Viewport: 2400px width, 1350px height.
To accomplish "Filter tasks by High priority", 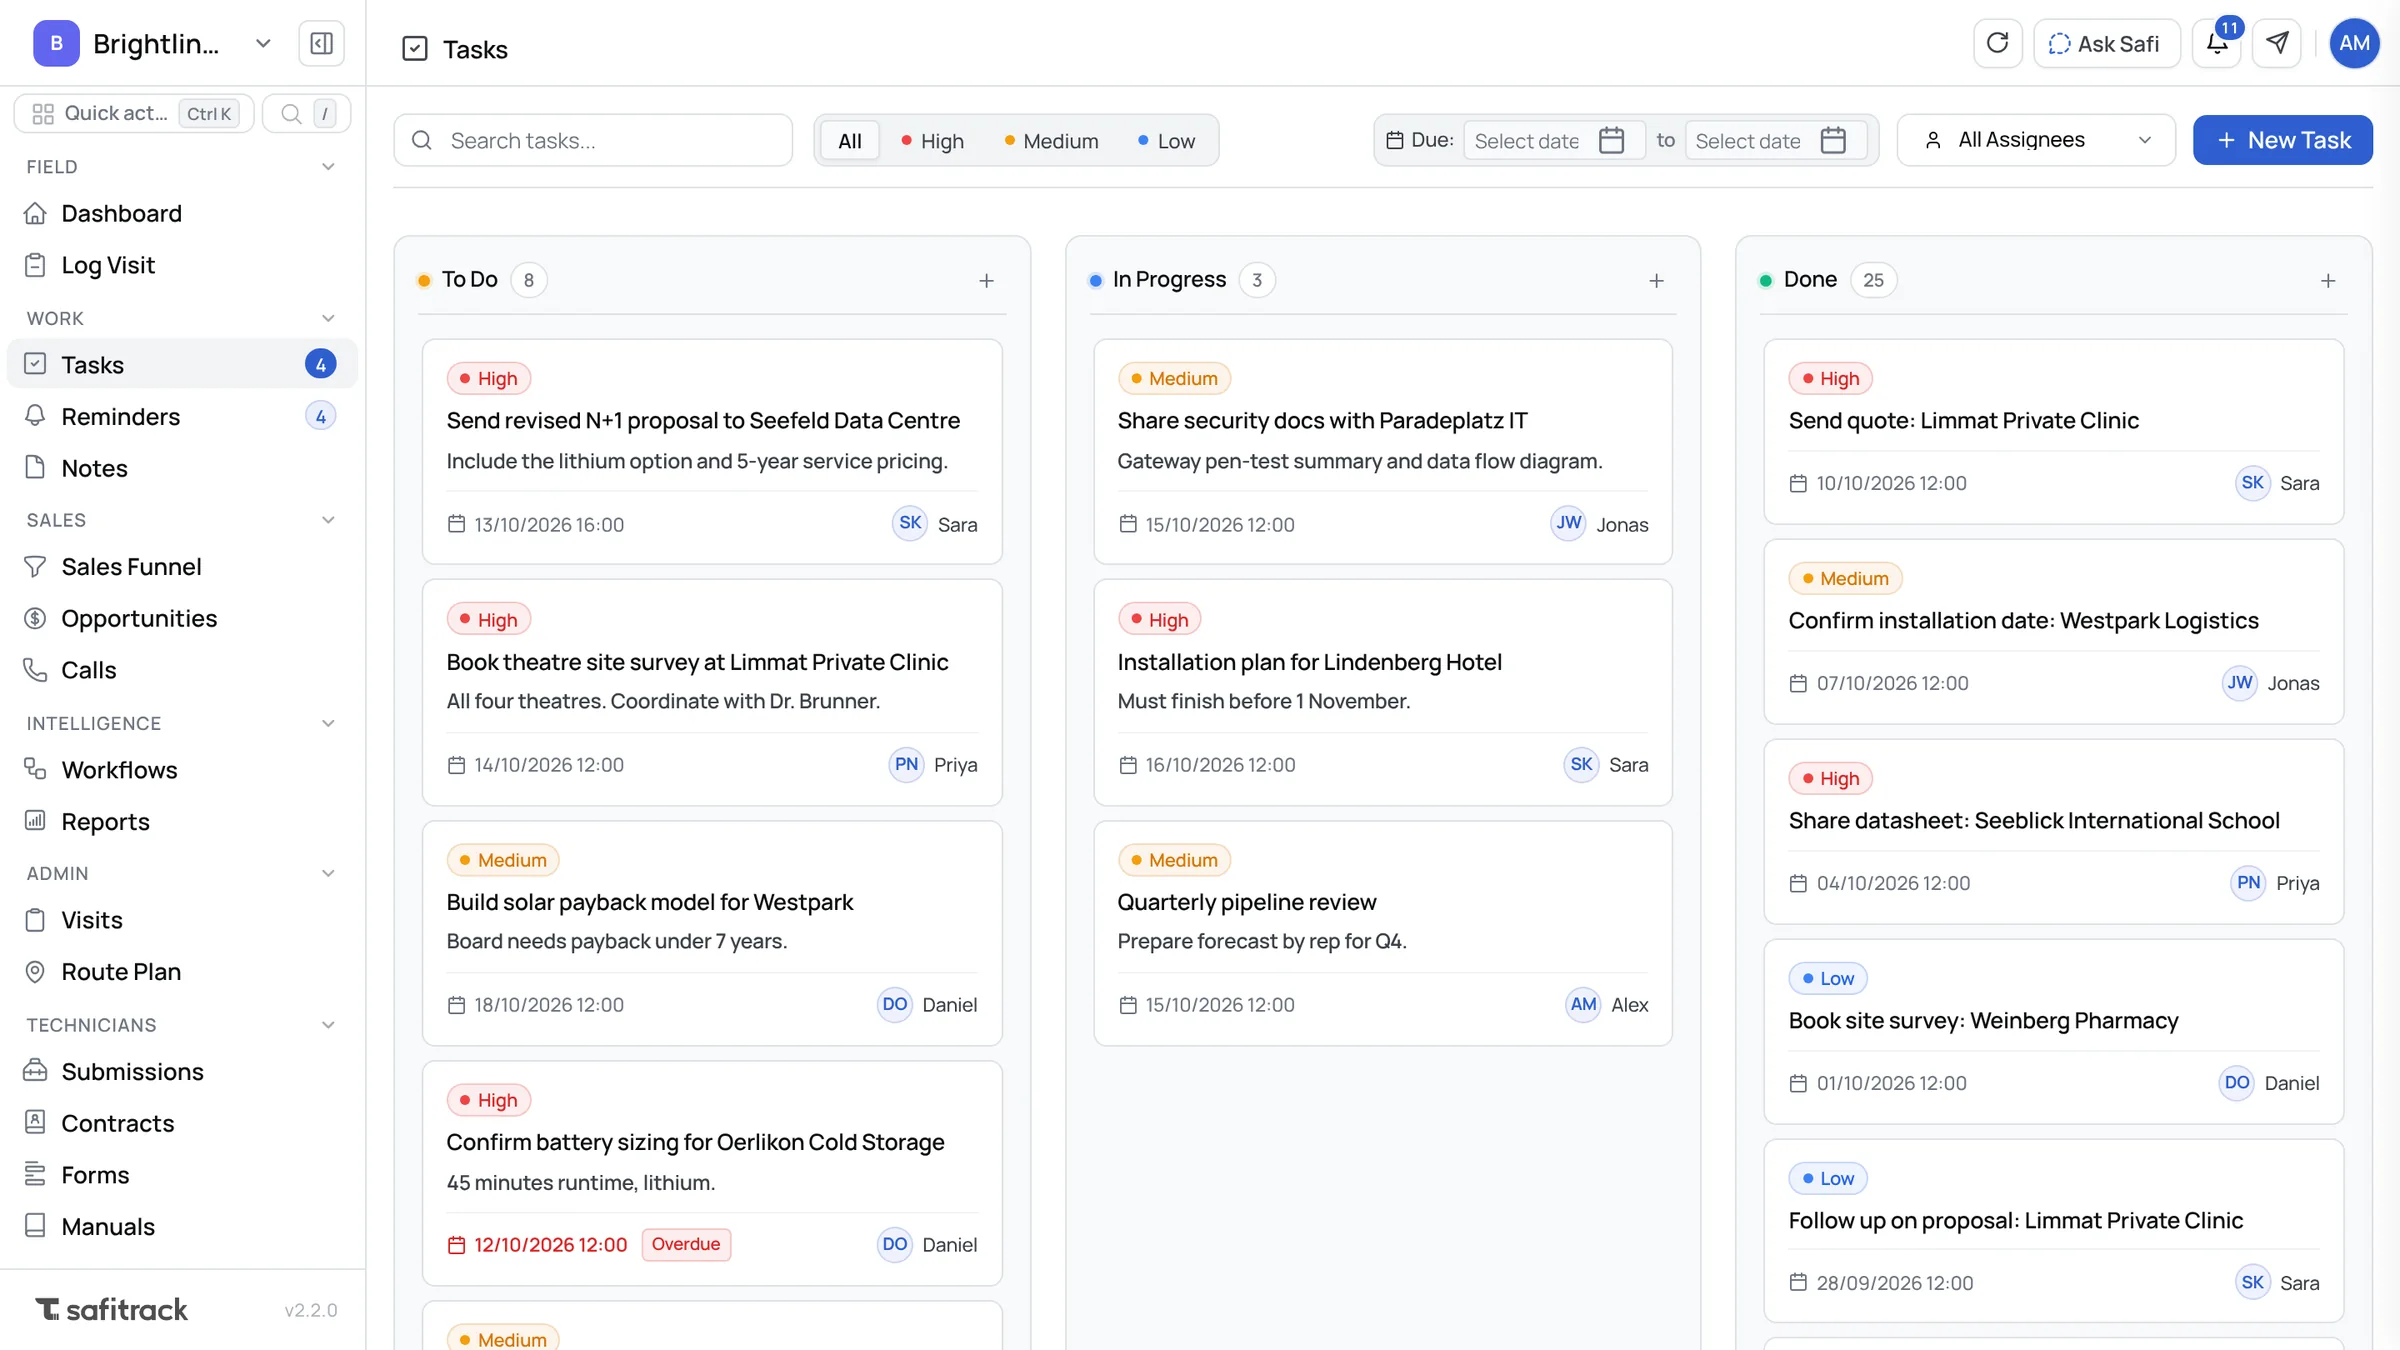I will pos(932,141).
